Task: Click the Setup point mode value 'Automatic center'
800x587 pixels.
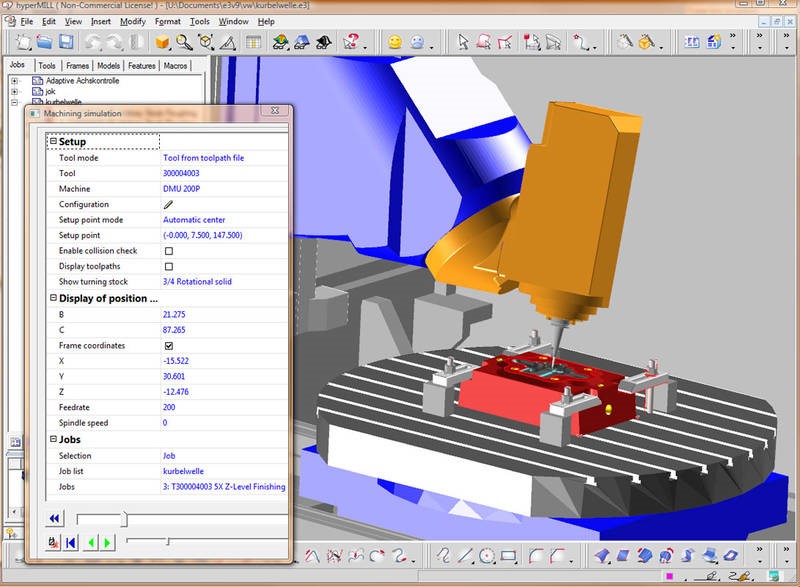Action: pos(194,220)
